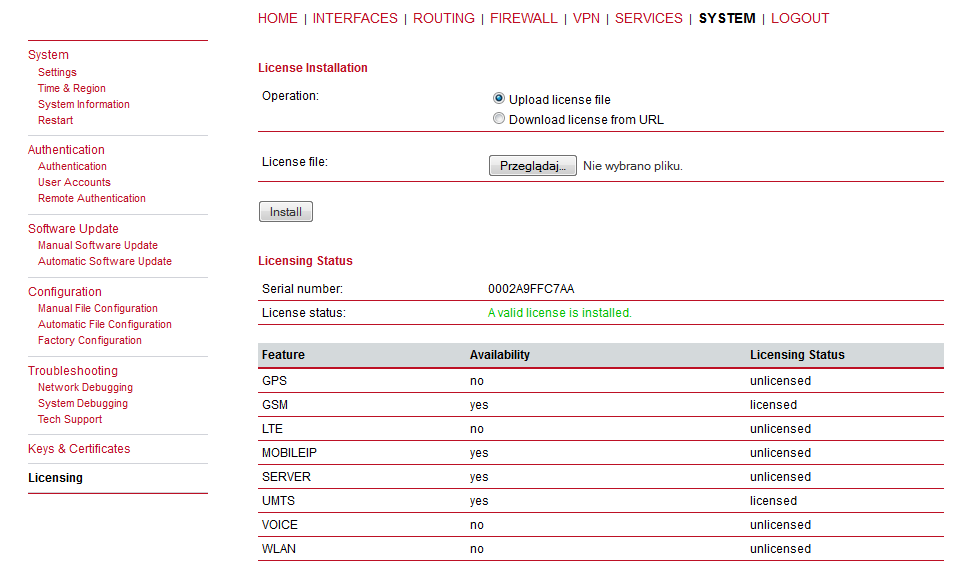Open the SERVICES menu
Viewport: 970px width, 570px height.
click(649, 19)
